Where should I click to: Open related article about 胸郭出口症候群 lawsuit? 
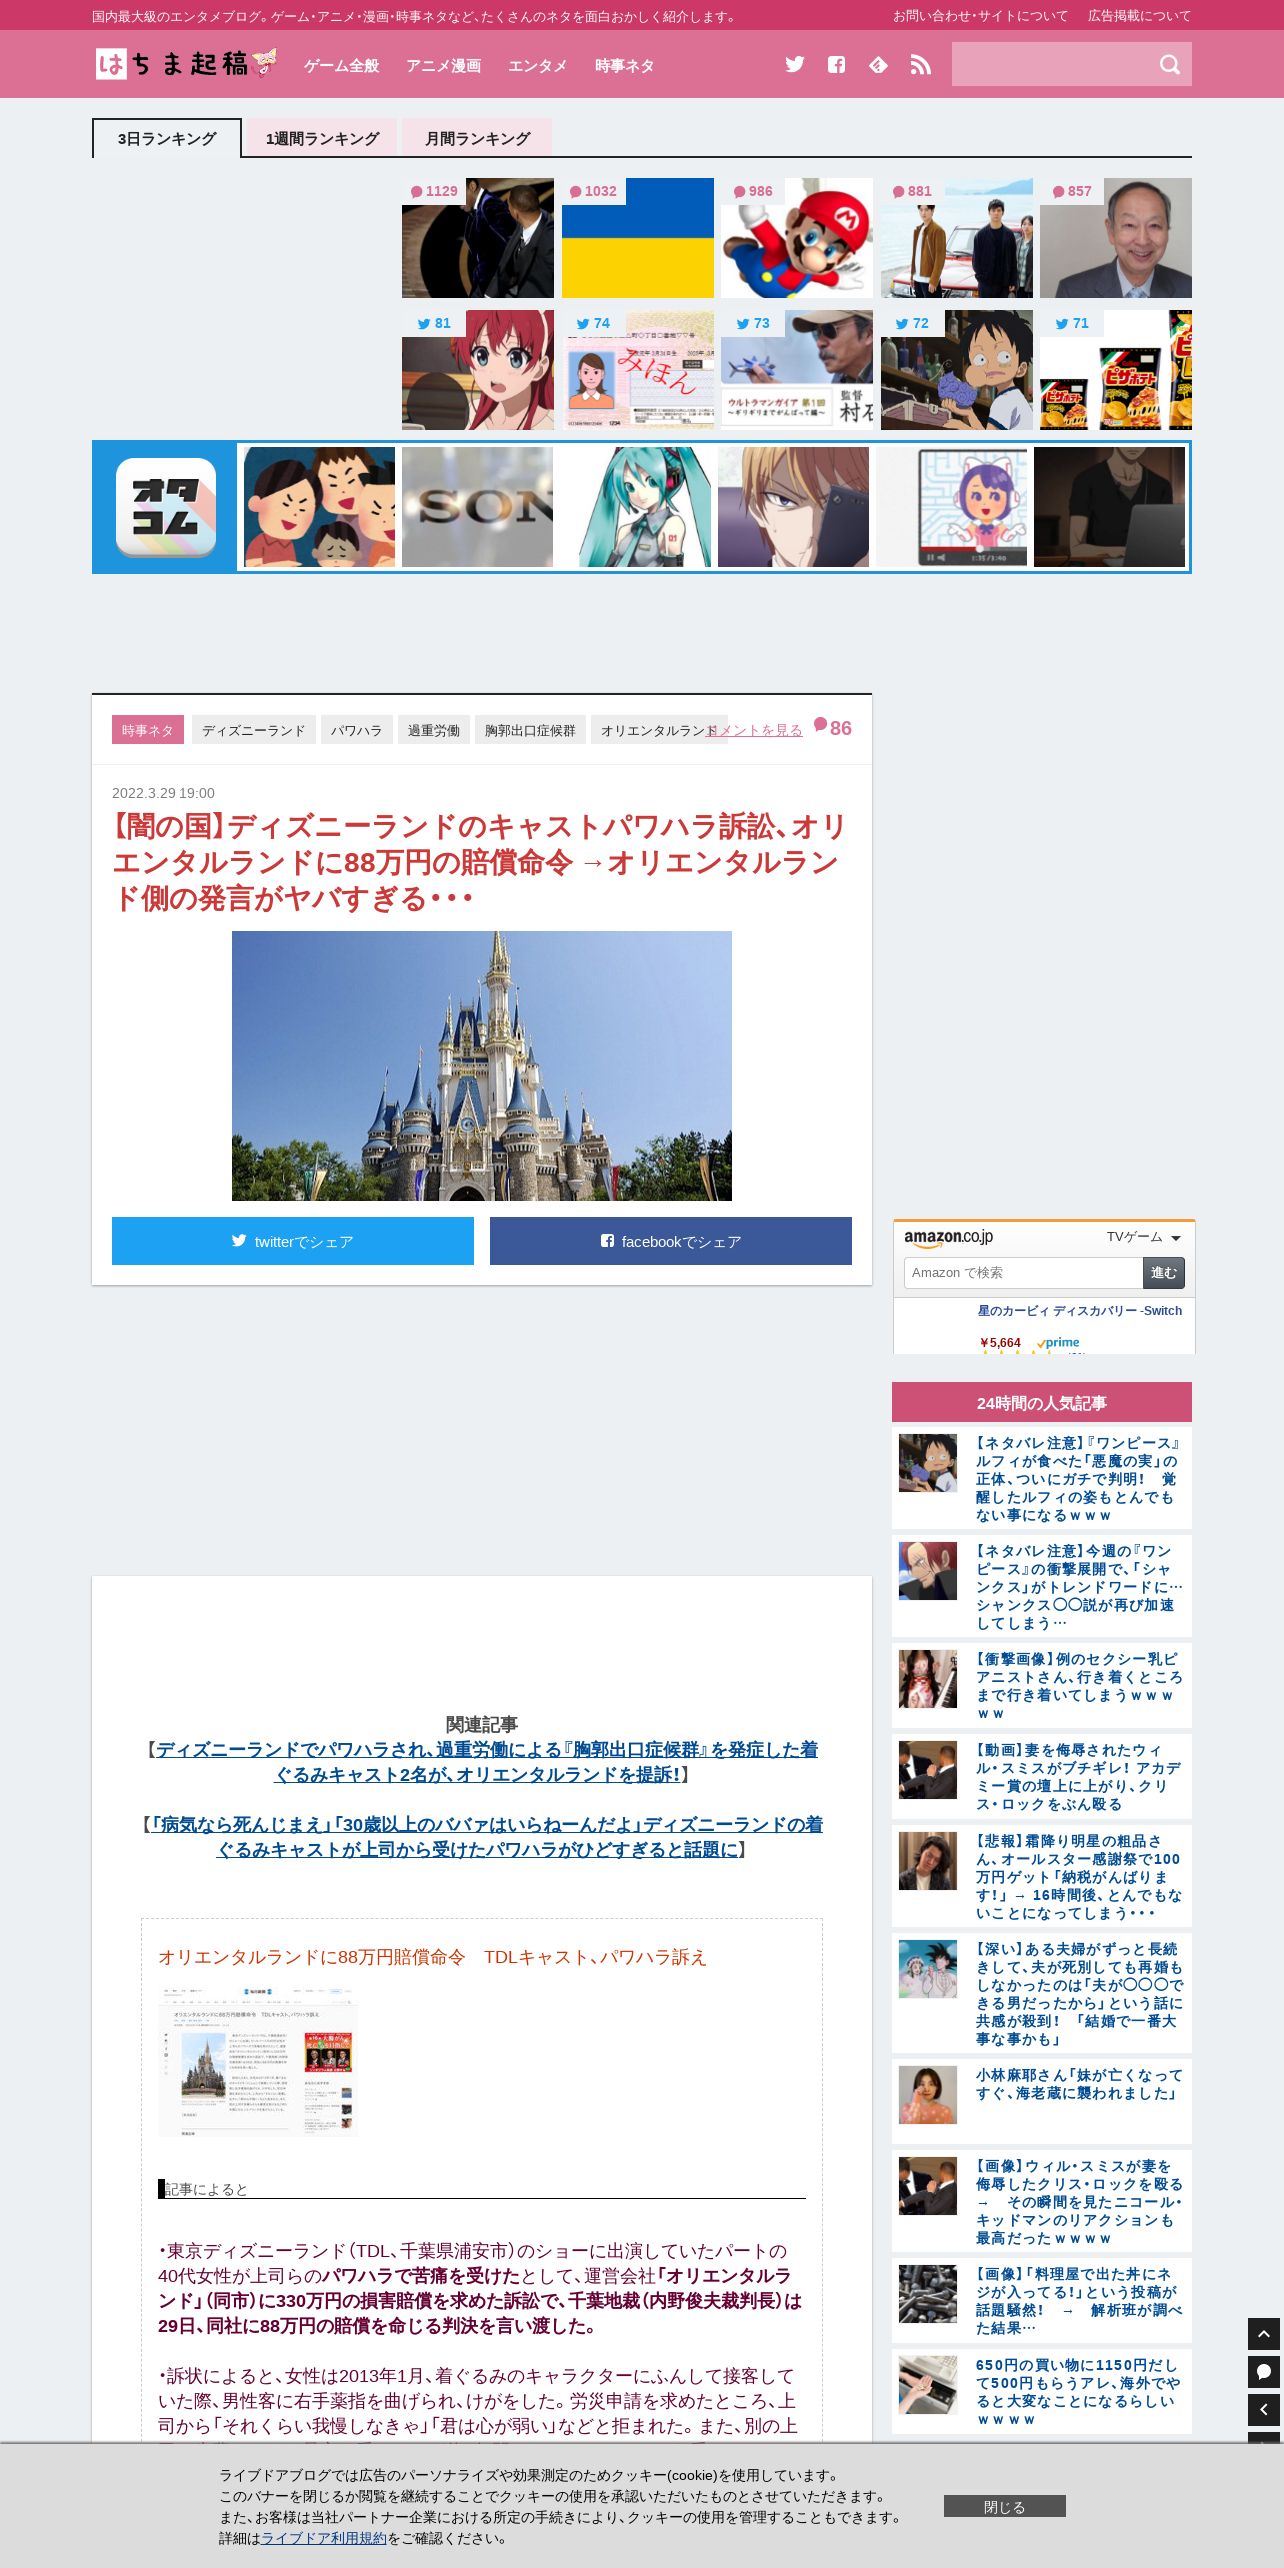click(486, 1762)
